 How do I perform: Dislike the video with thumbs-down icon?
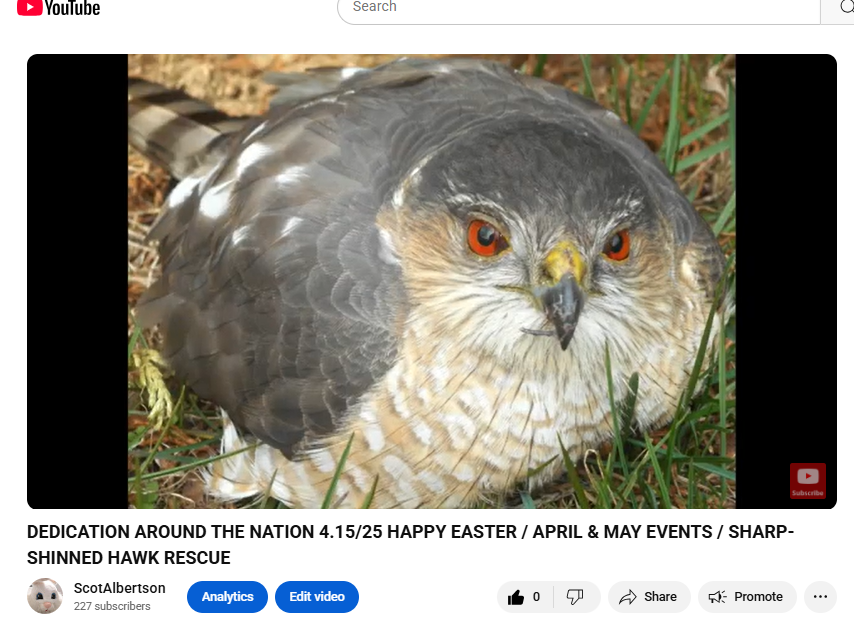coord(575,597)
